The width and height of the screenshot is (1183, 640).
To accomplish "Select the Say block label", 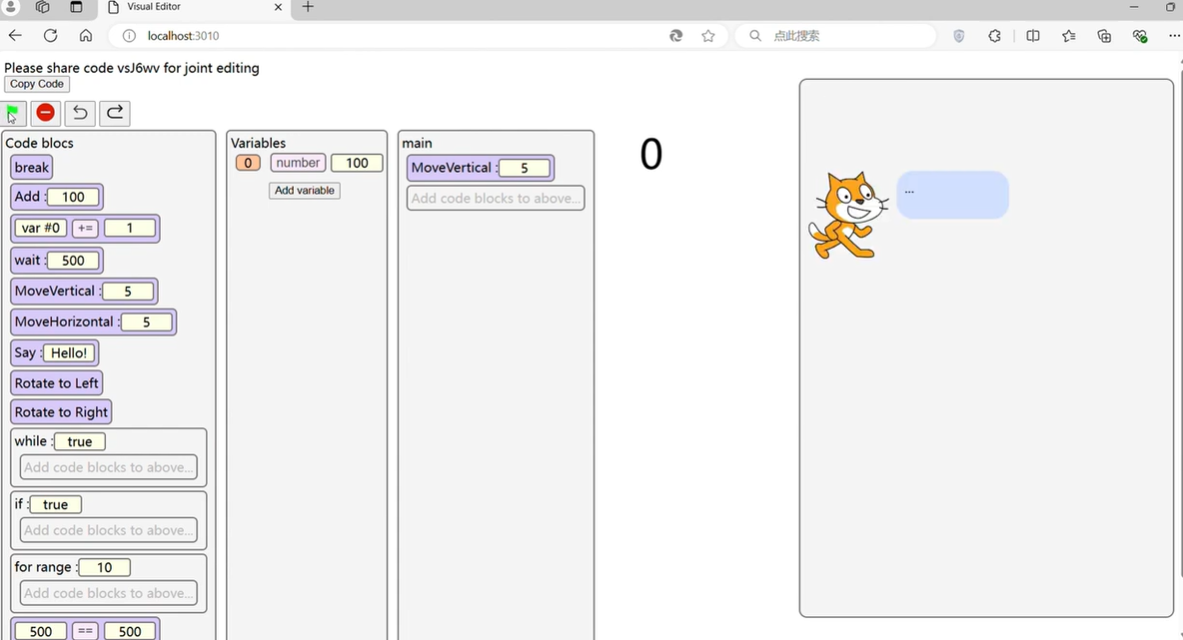I will pyautogui.click(x=25, y=353).
